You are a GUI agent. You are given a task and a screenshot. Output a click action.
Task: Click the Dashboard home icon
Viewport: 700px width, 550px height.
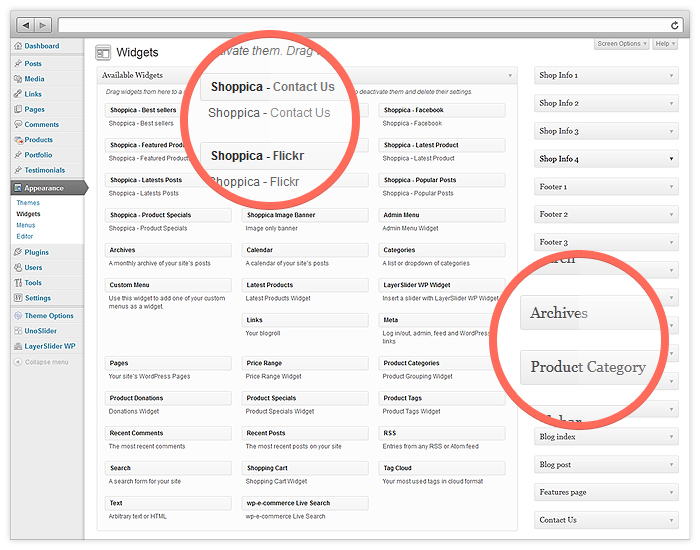[18, 46]
